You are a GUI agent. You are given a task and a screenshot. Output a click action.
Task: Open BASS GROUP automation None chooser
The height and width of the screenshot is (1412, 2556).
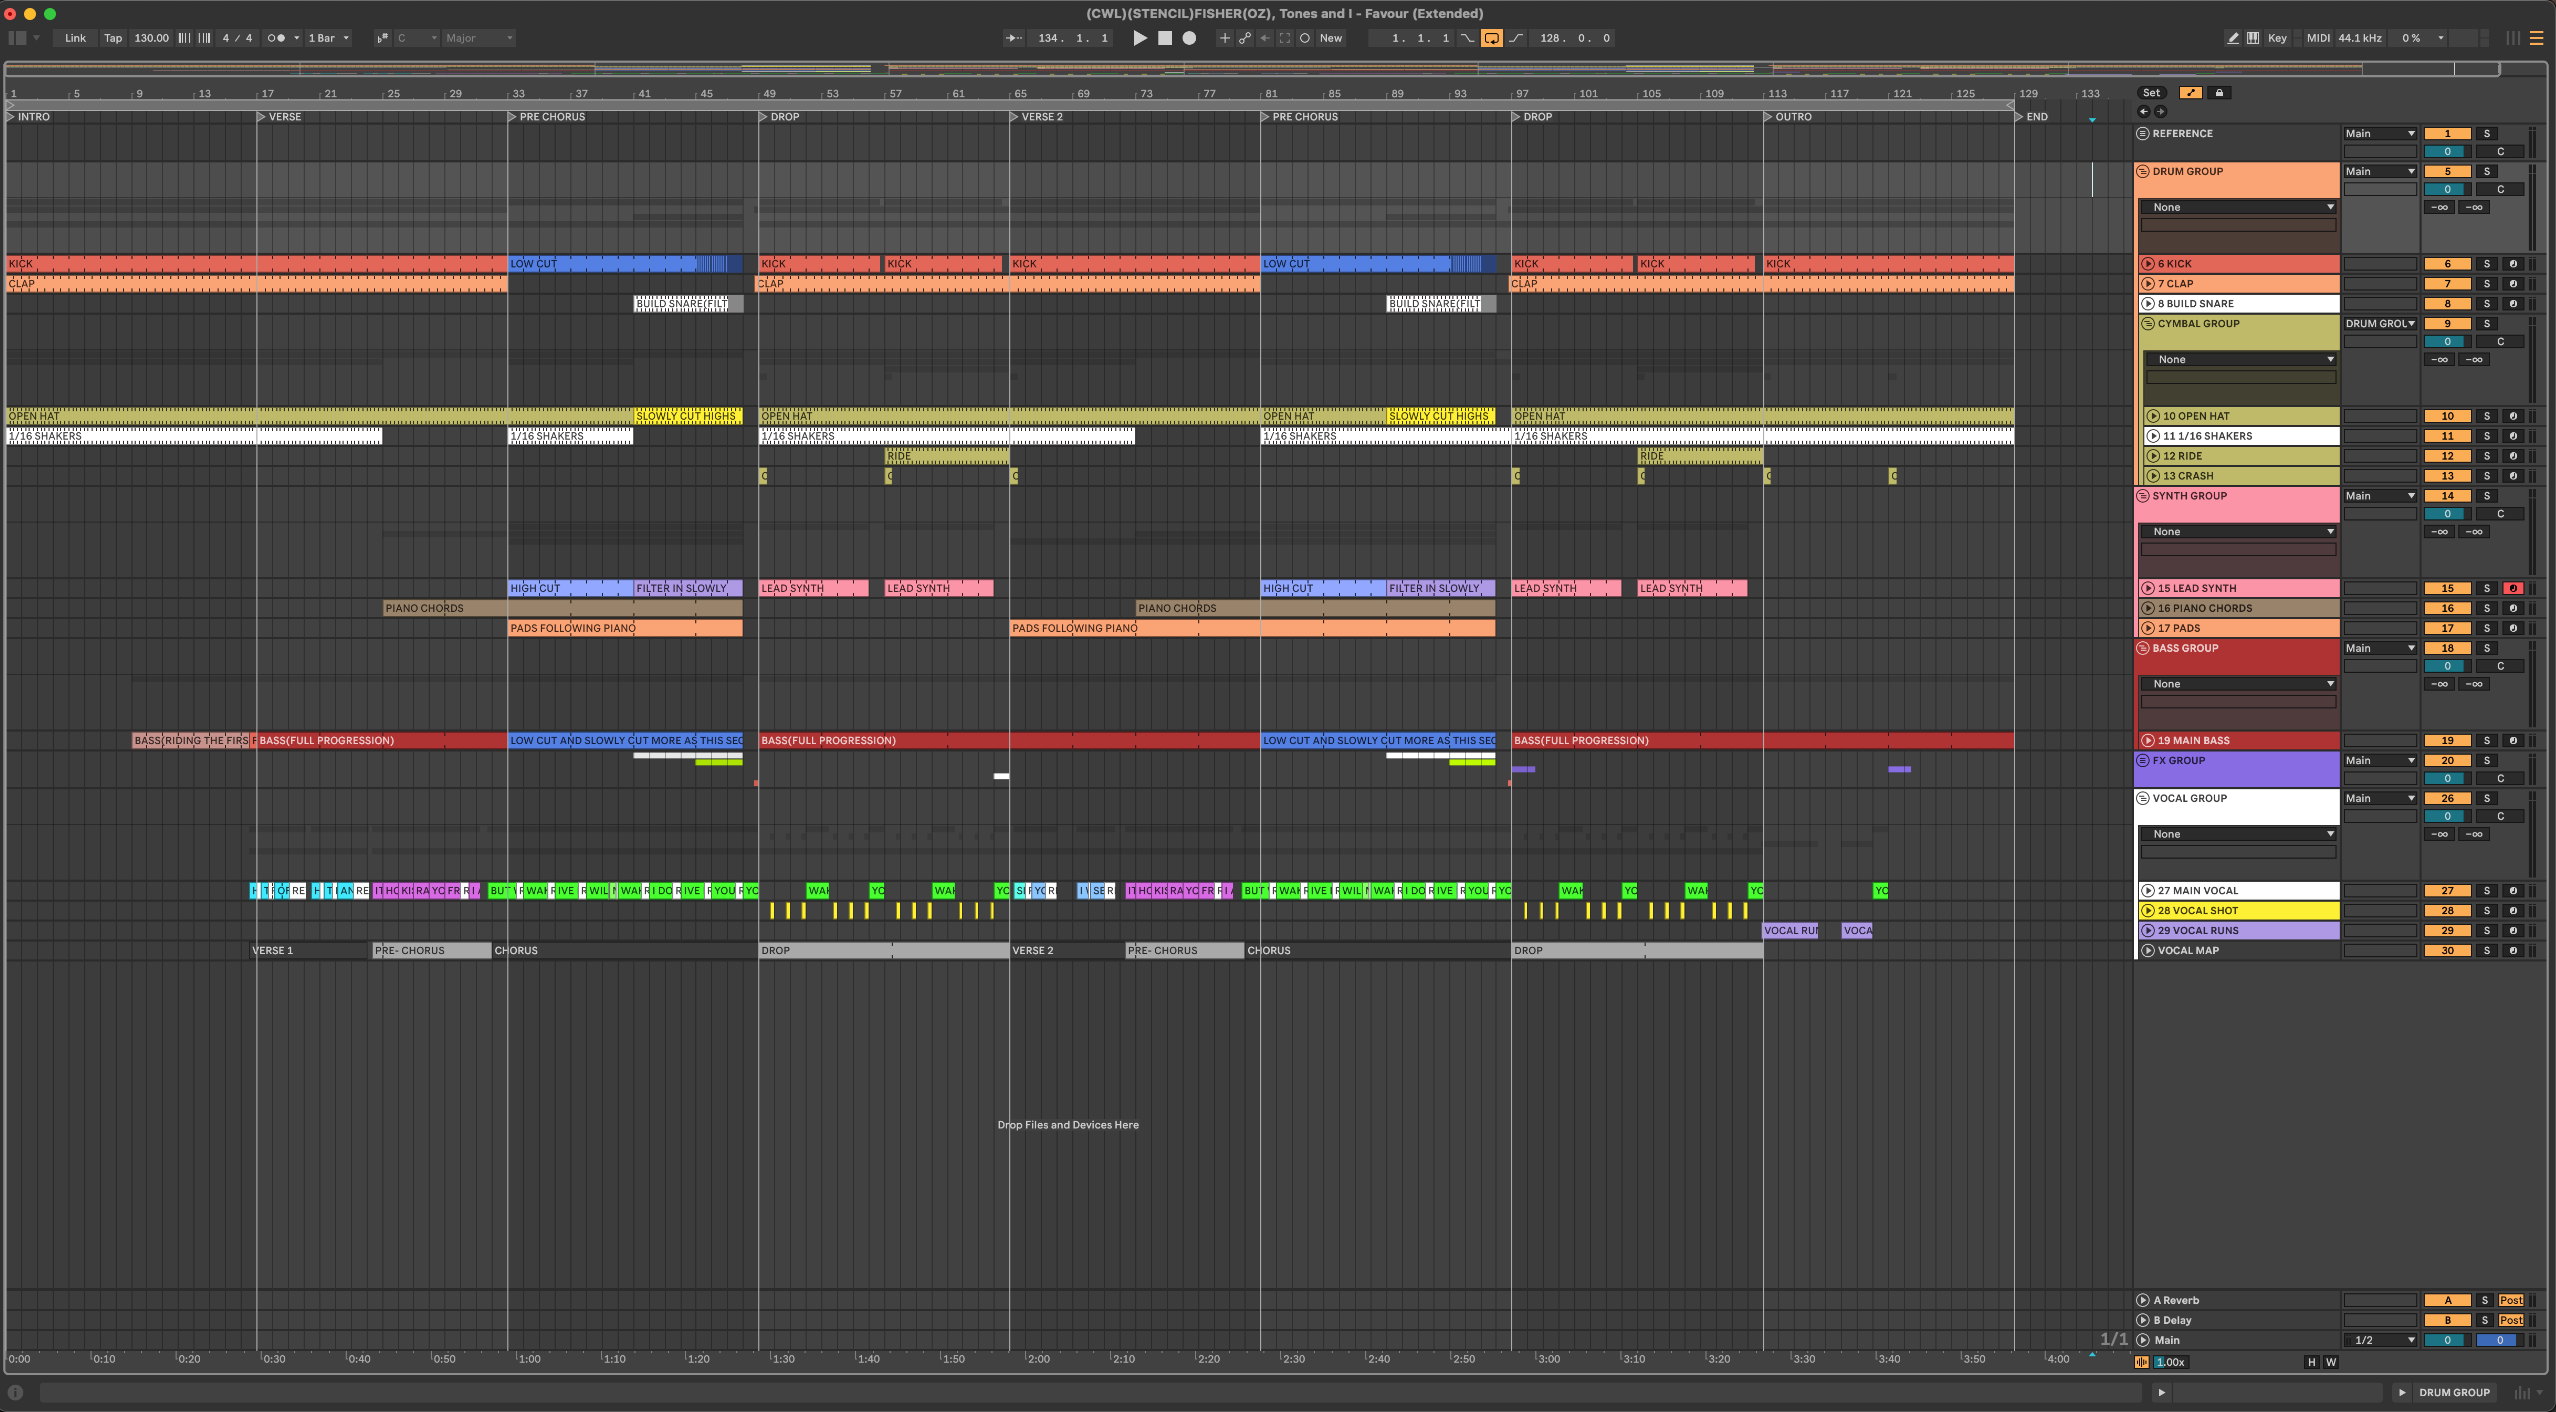click(2238, 685)
